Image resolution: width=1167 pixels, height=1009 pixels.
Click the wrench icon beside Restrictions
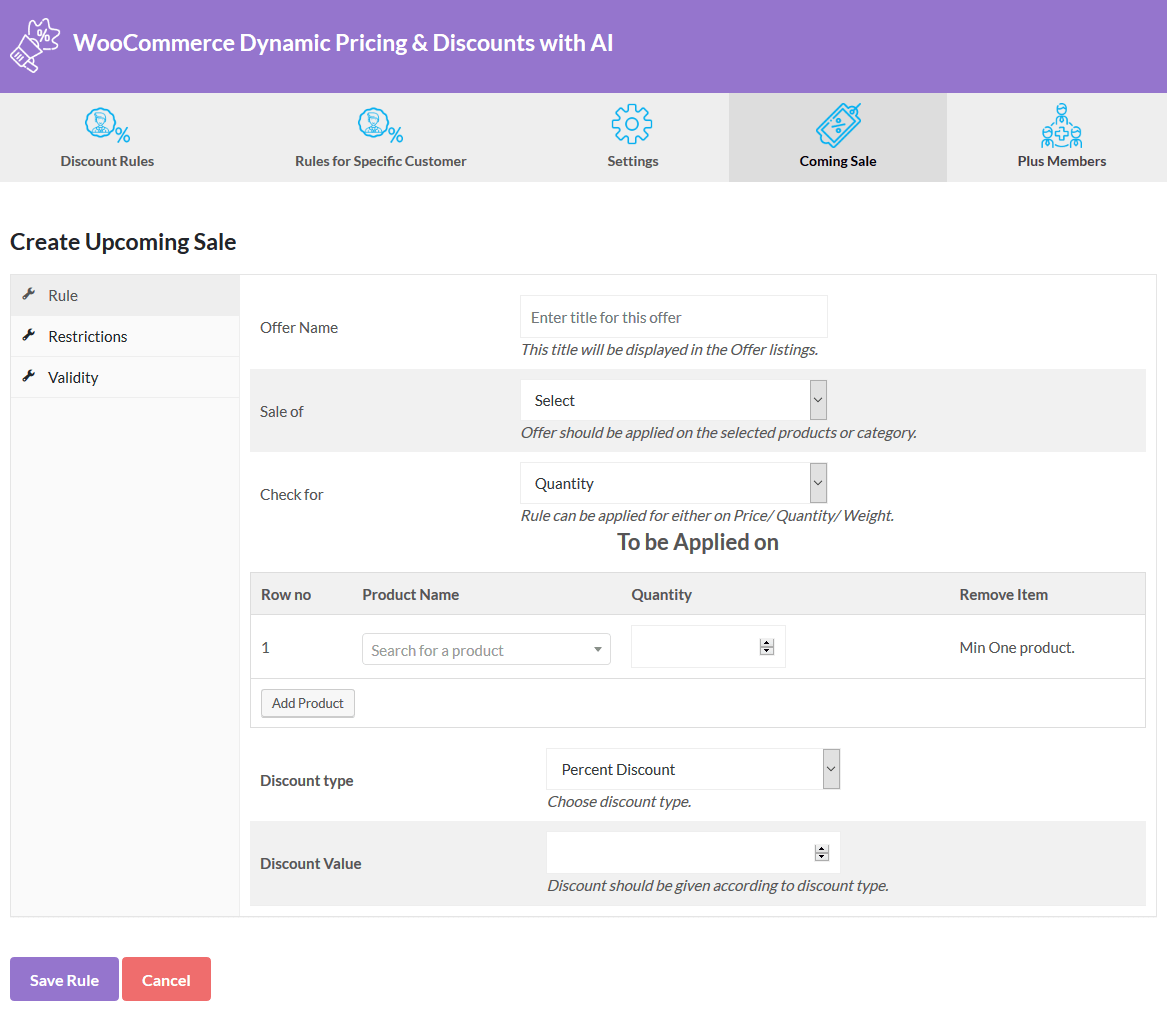point(30,336)
